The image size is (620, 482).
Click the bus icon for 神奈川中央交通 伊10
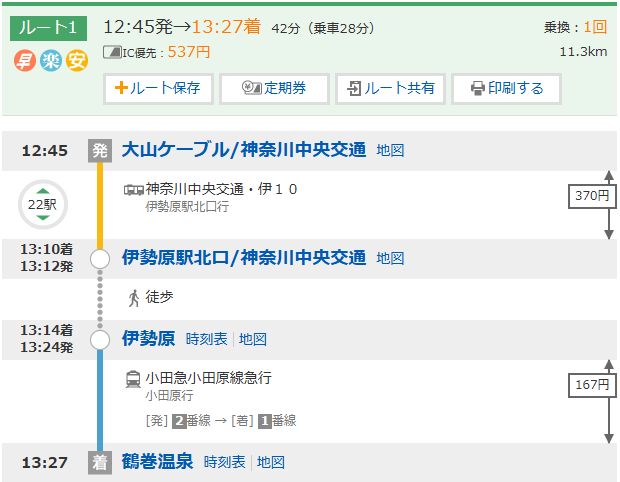point(133,189)
